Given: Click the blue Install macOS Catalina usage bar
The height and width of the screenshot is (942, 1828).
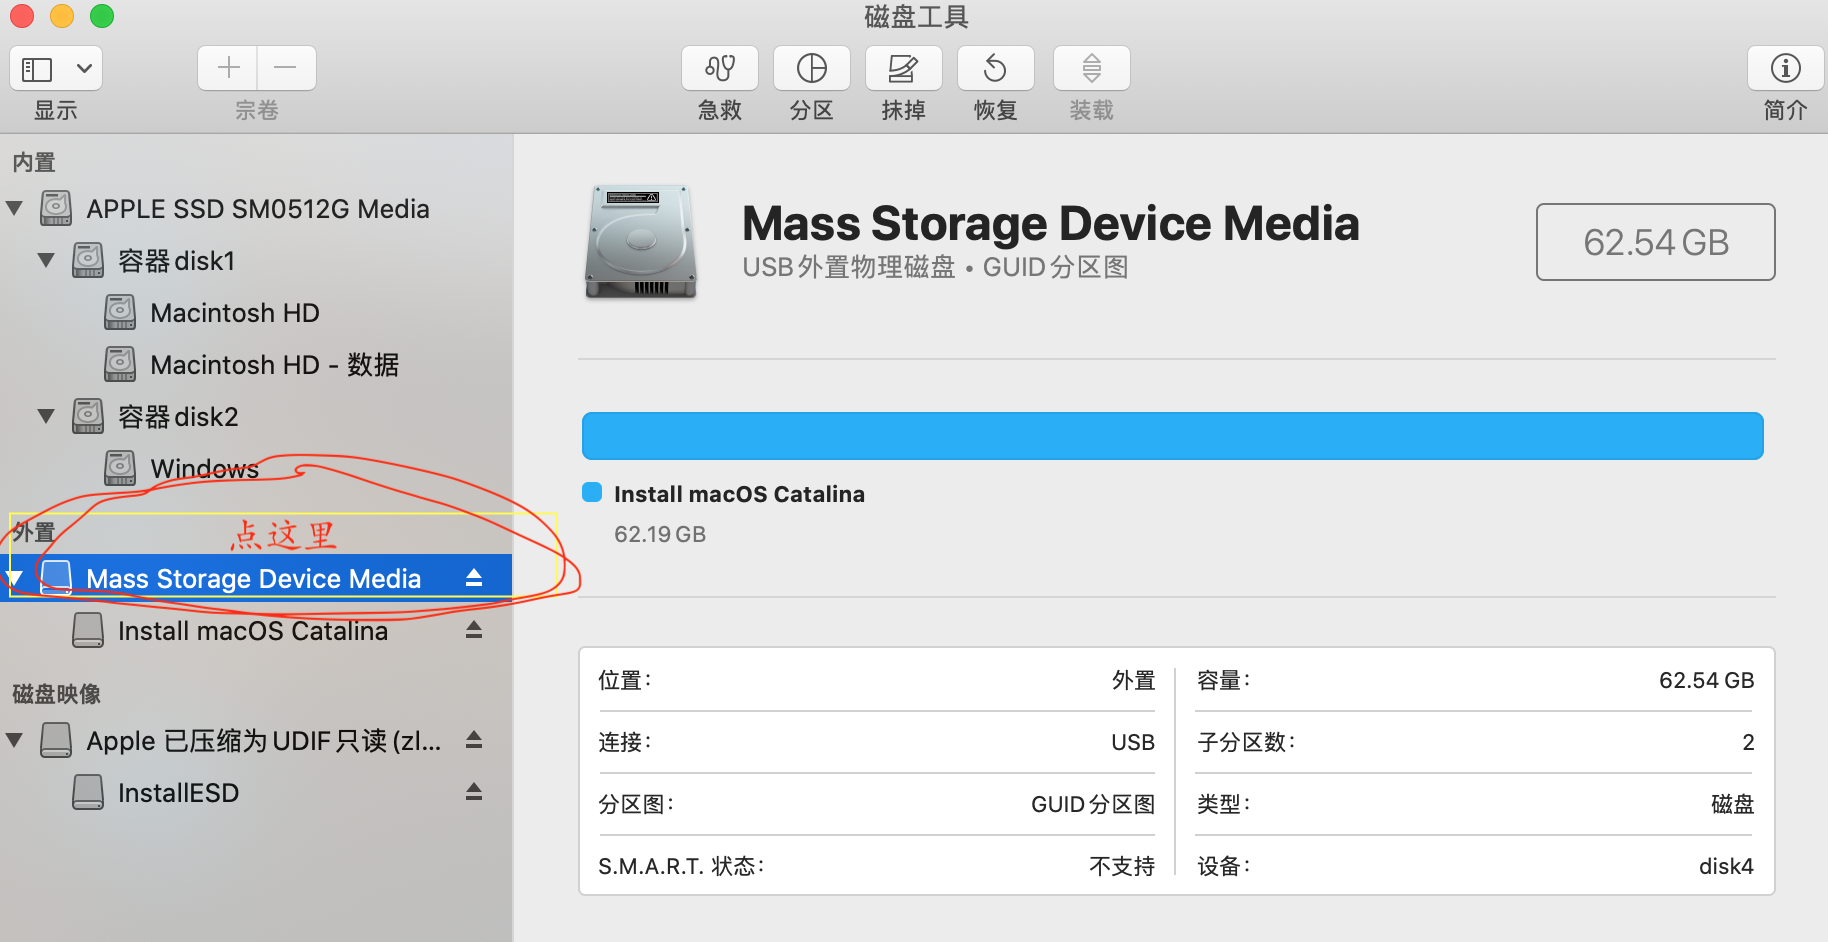Looking at the screenshot, I should [1170, 435].
